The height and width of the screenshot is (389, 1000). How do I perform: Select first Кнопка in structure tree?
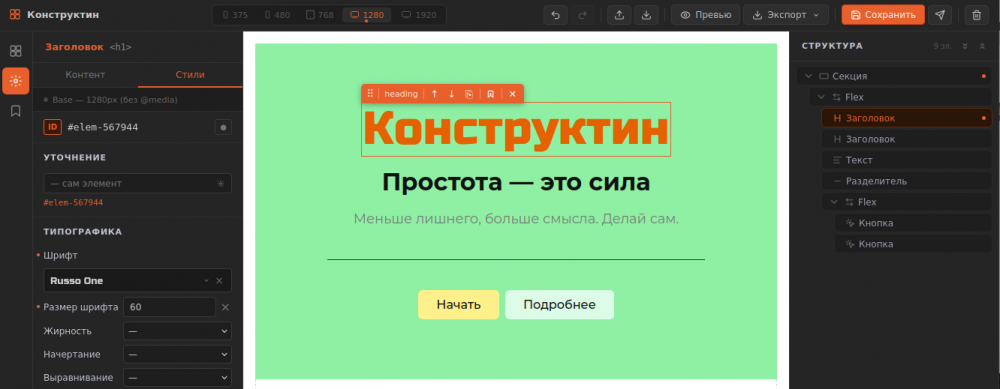click(913, 223)
